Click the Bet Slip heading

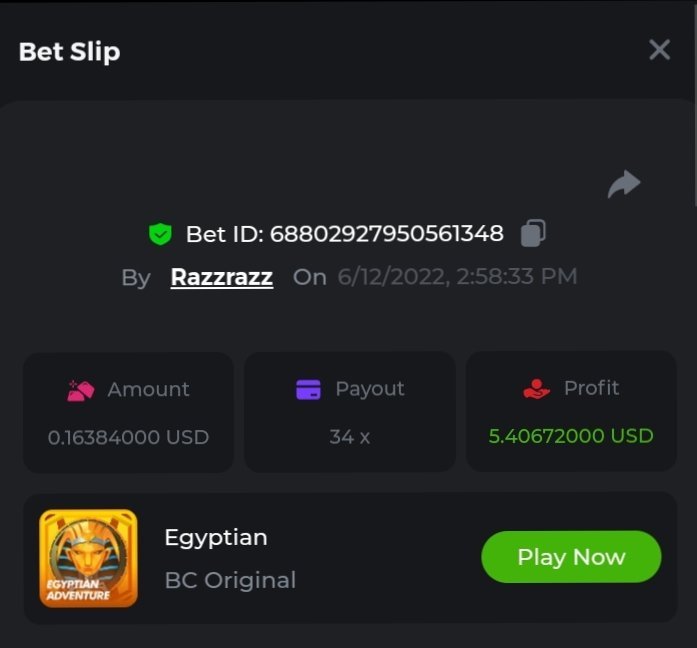point(69,52)
